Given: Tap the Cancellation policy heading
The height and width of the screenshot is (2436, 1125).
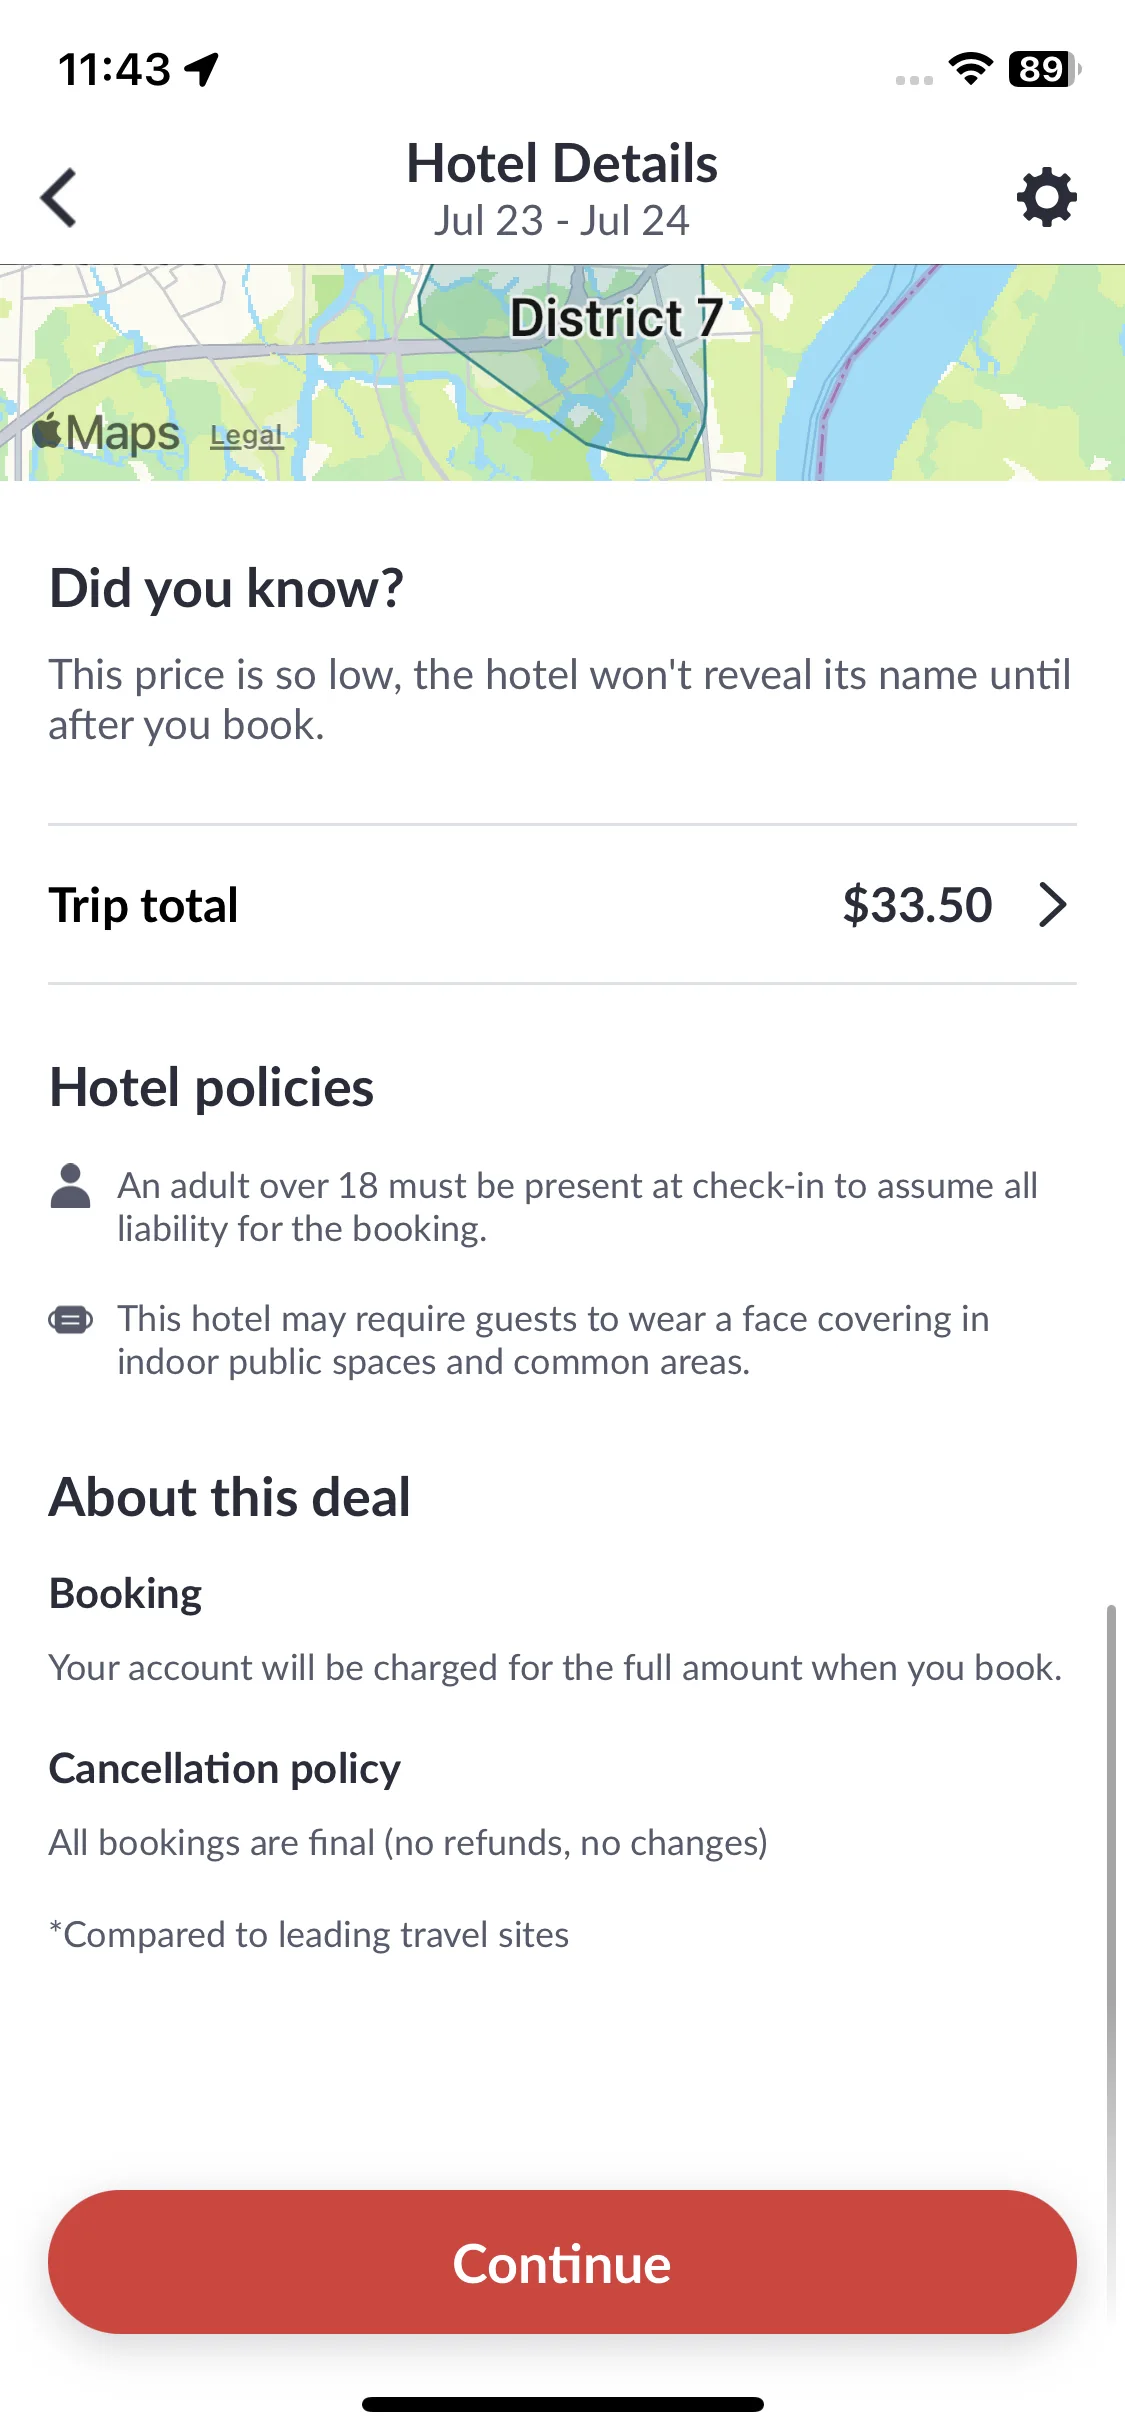Looking at the screenshot, I should (x=225, y=1769).
